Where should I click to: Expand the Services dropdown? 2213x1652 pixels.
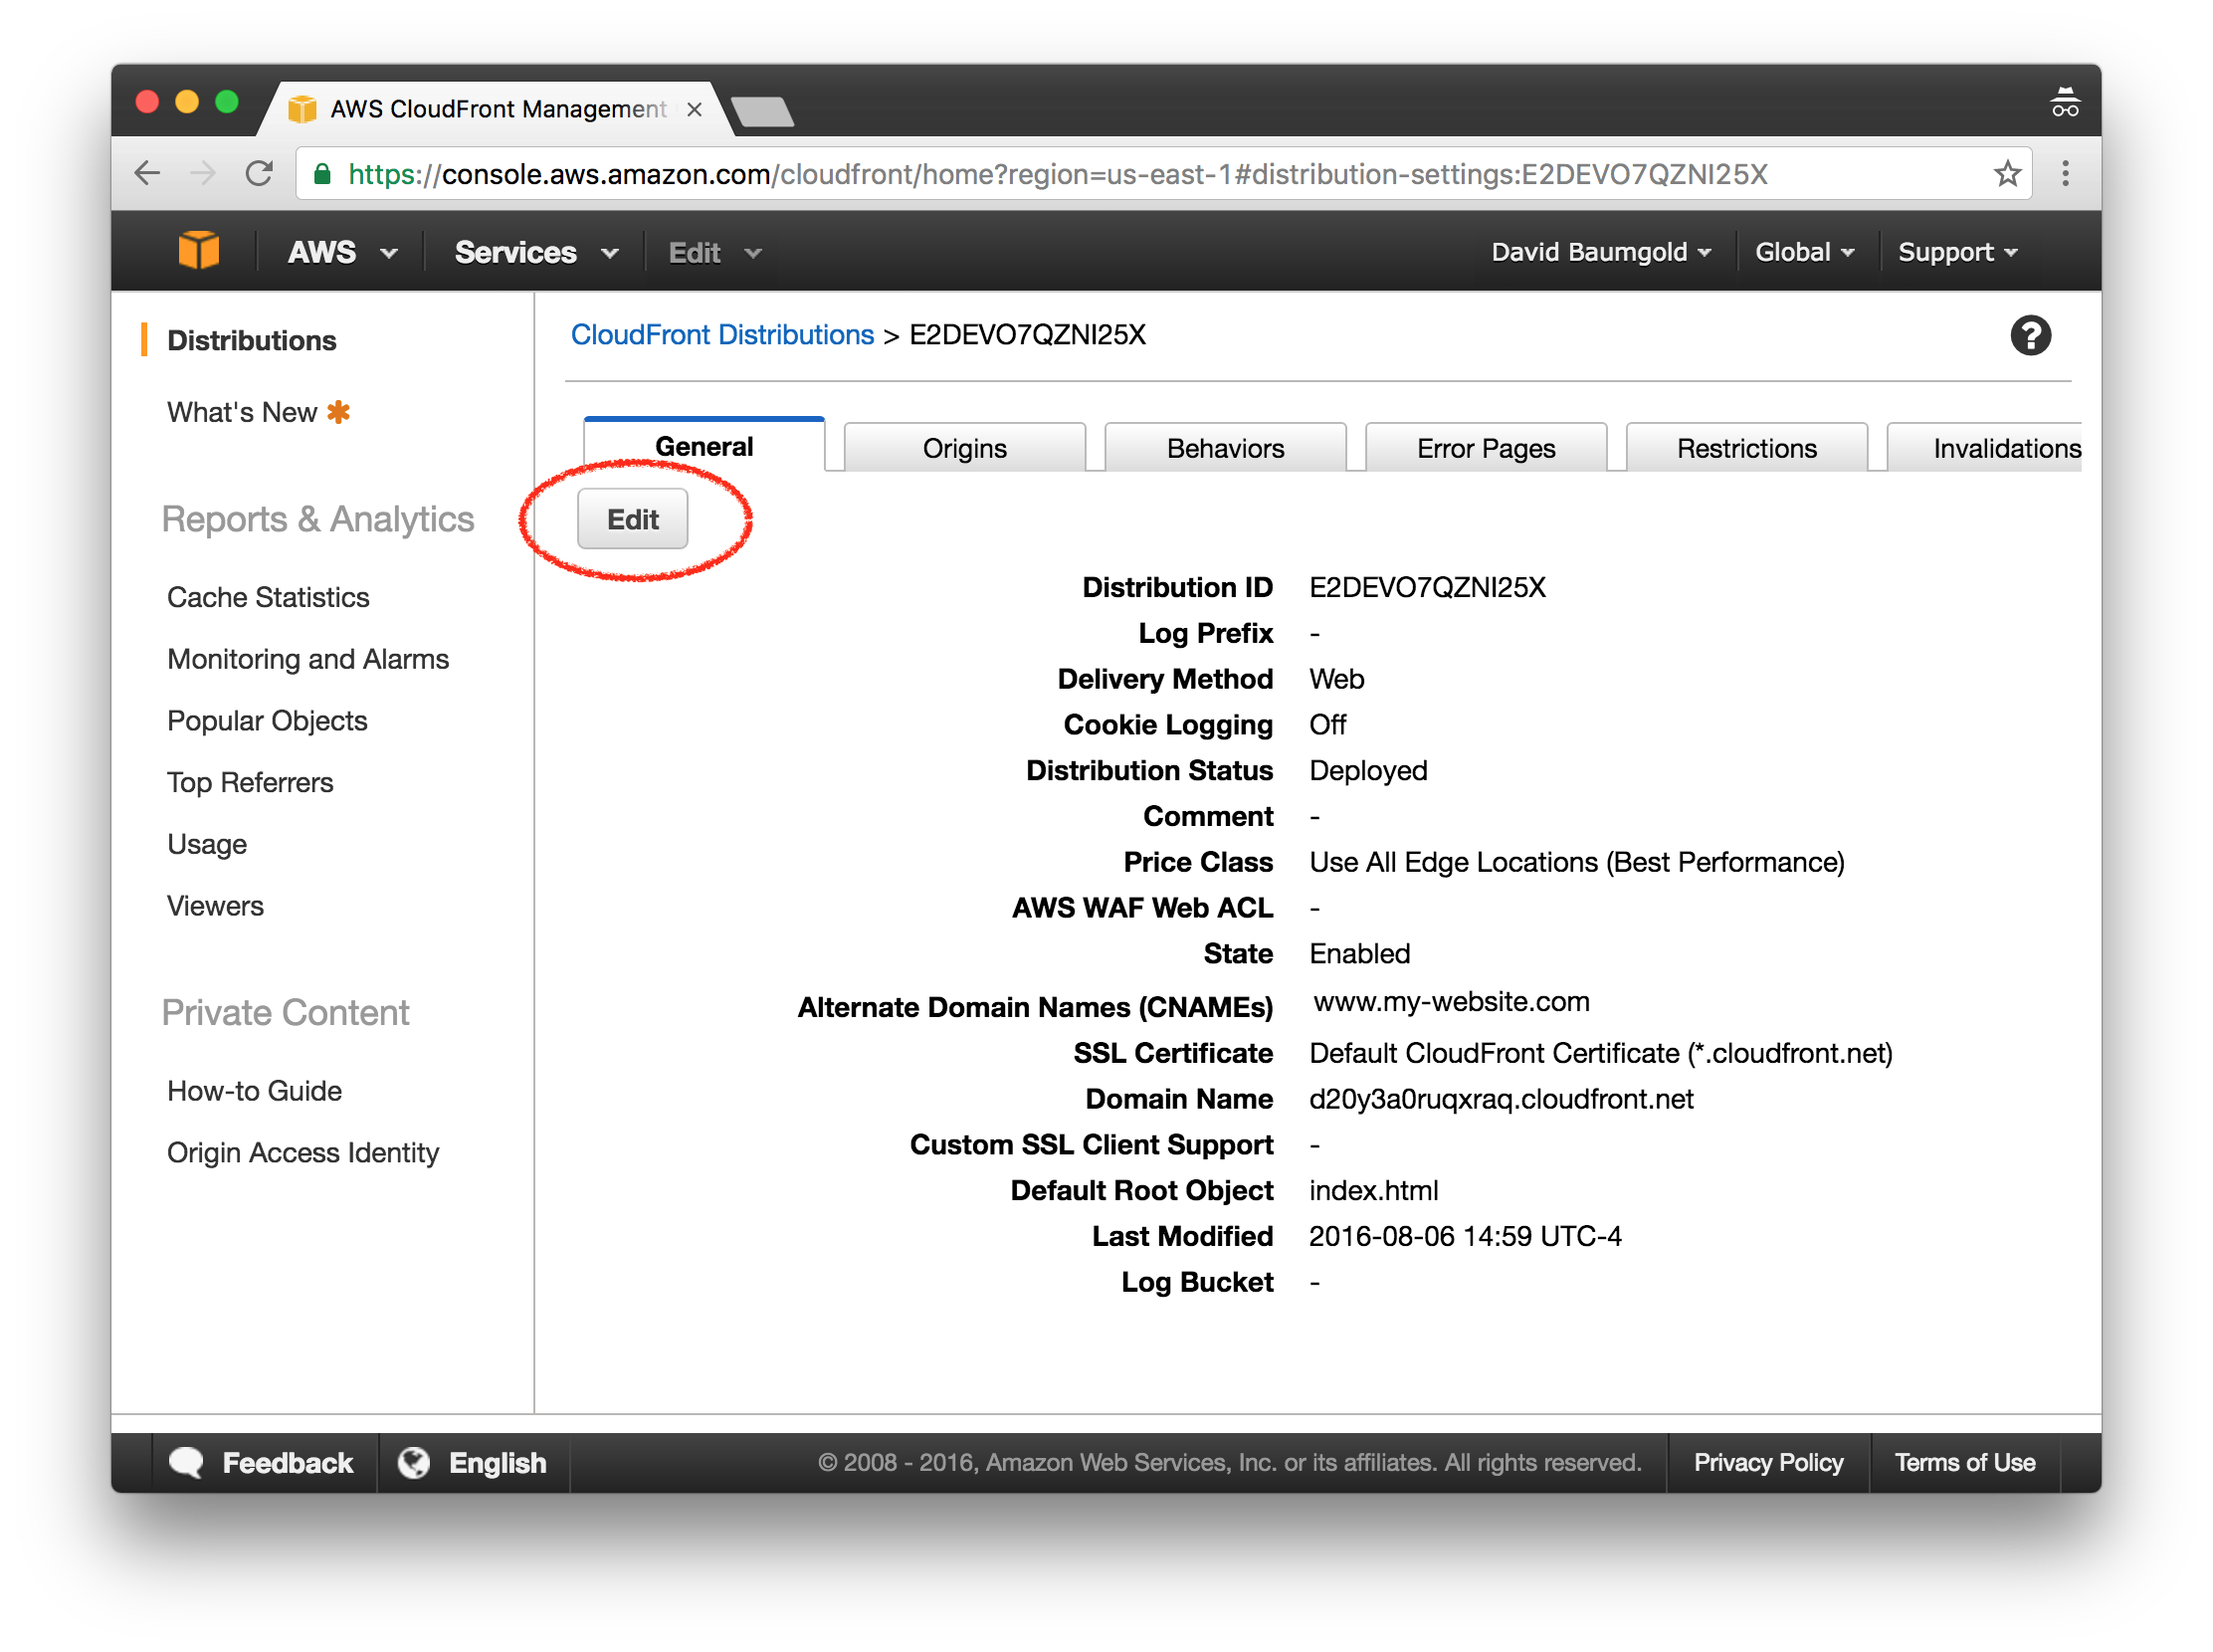click(x=536, y=252)
